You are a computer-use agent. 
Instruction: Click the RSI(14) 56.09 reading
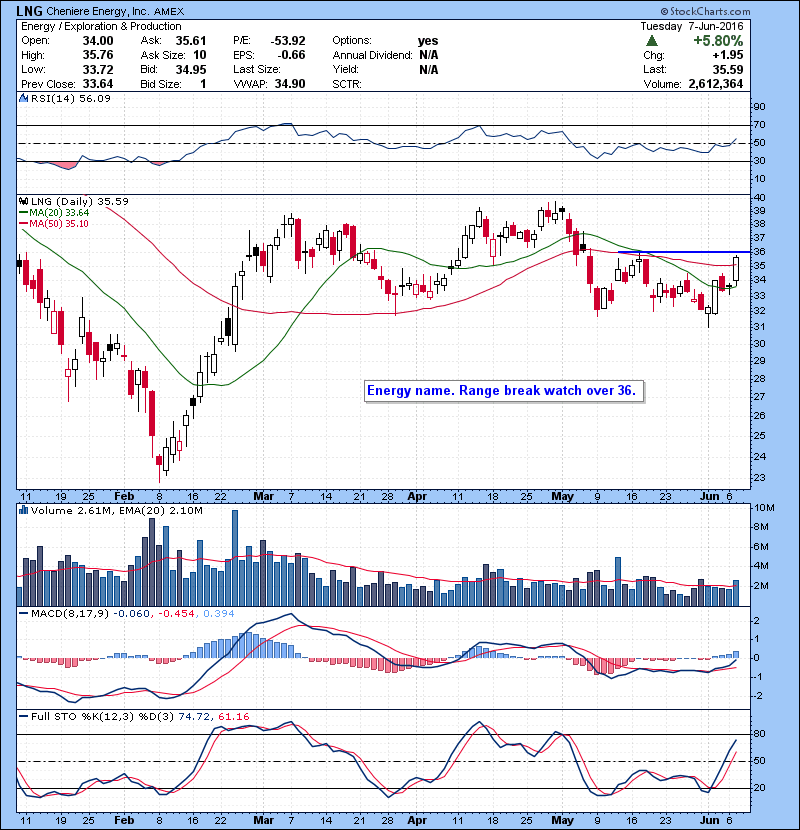click(x=71, y=98)
